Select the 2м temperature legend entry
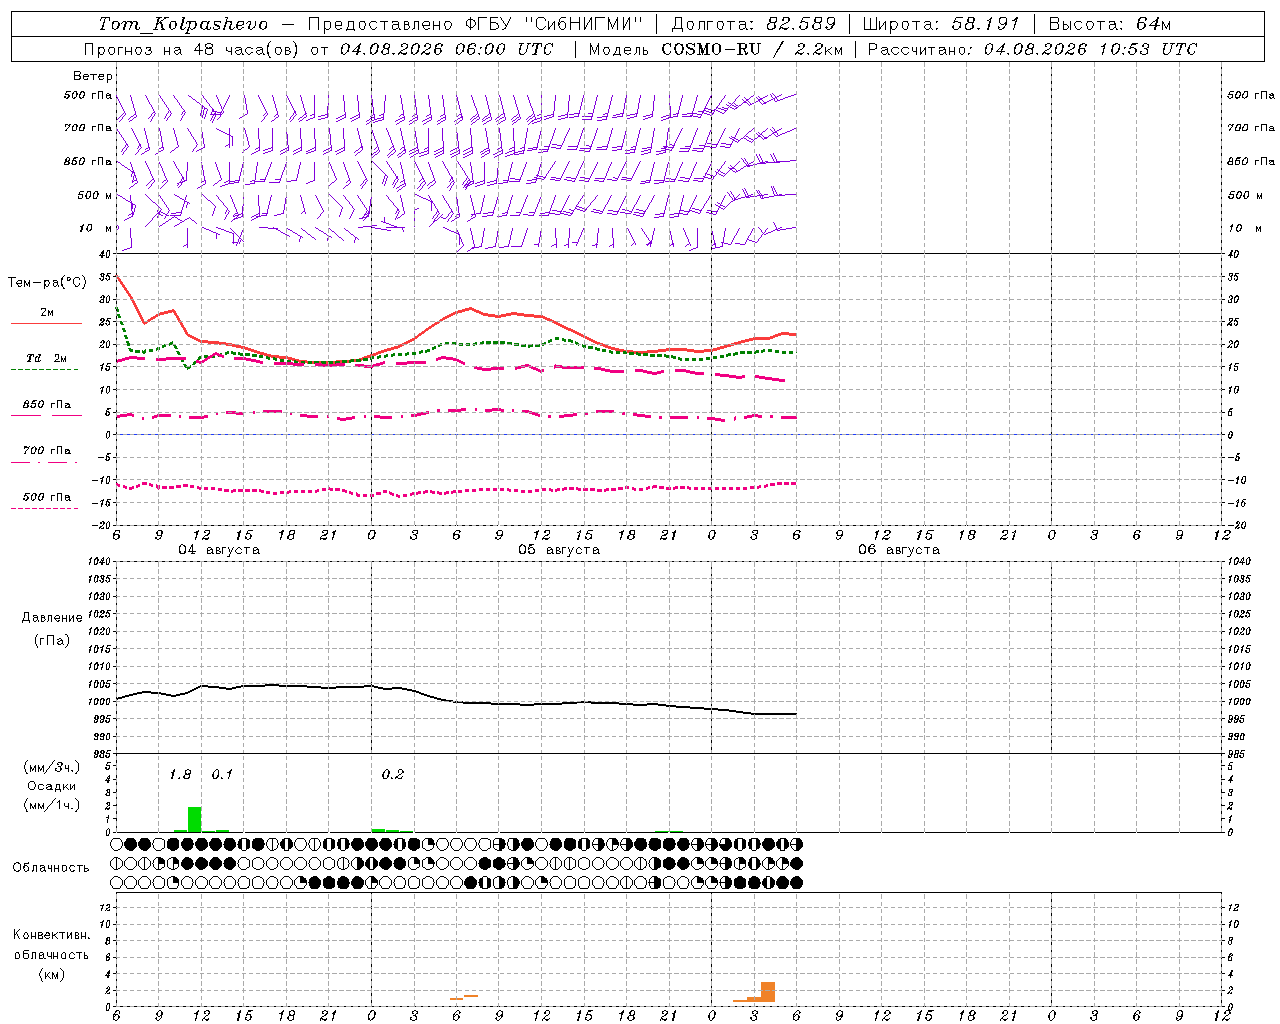 [46, 313]
